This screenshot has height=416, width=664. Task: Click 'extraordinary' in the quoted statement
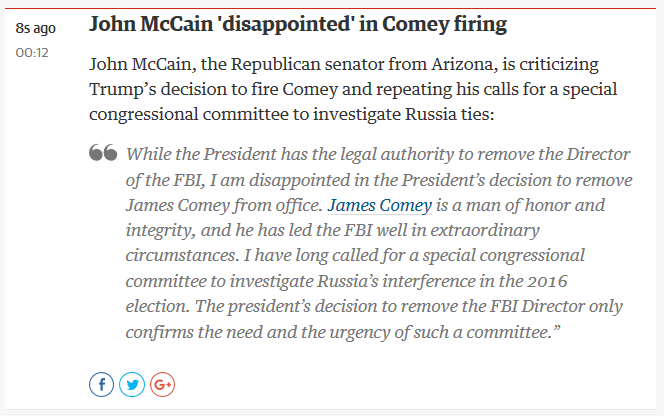(x=485, y=230)
